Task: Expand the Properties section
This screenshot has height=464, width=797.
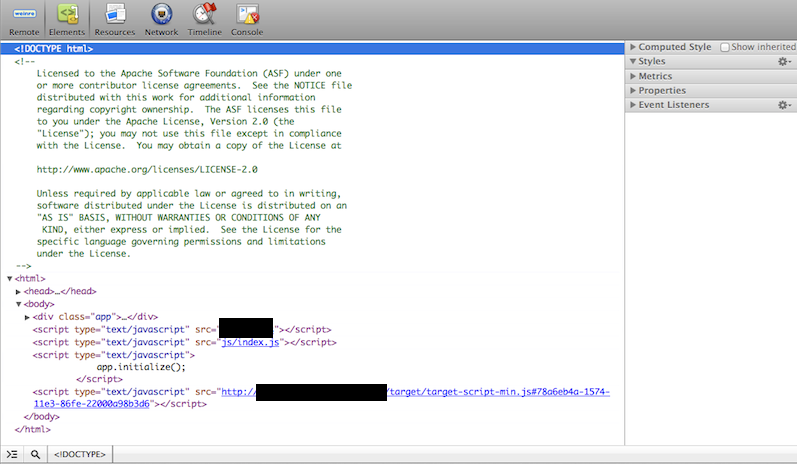Action: click(633, 90)
